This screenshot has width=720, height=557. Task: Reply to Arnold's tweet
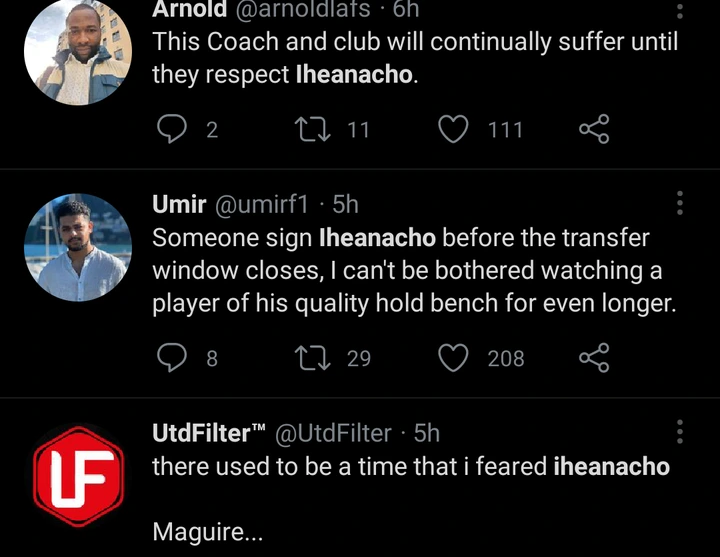[x=174, y=129]
